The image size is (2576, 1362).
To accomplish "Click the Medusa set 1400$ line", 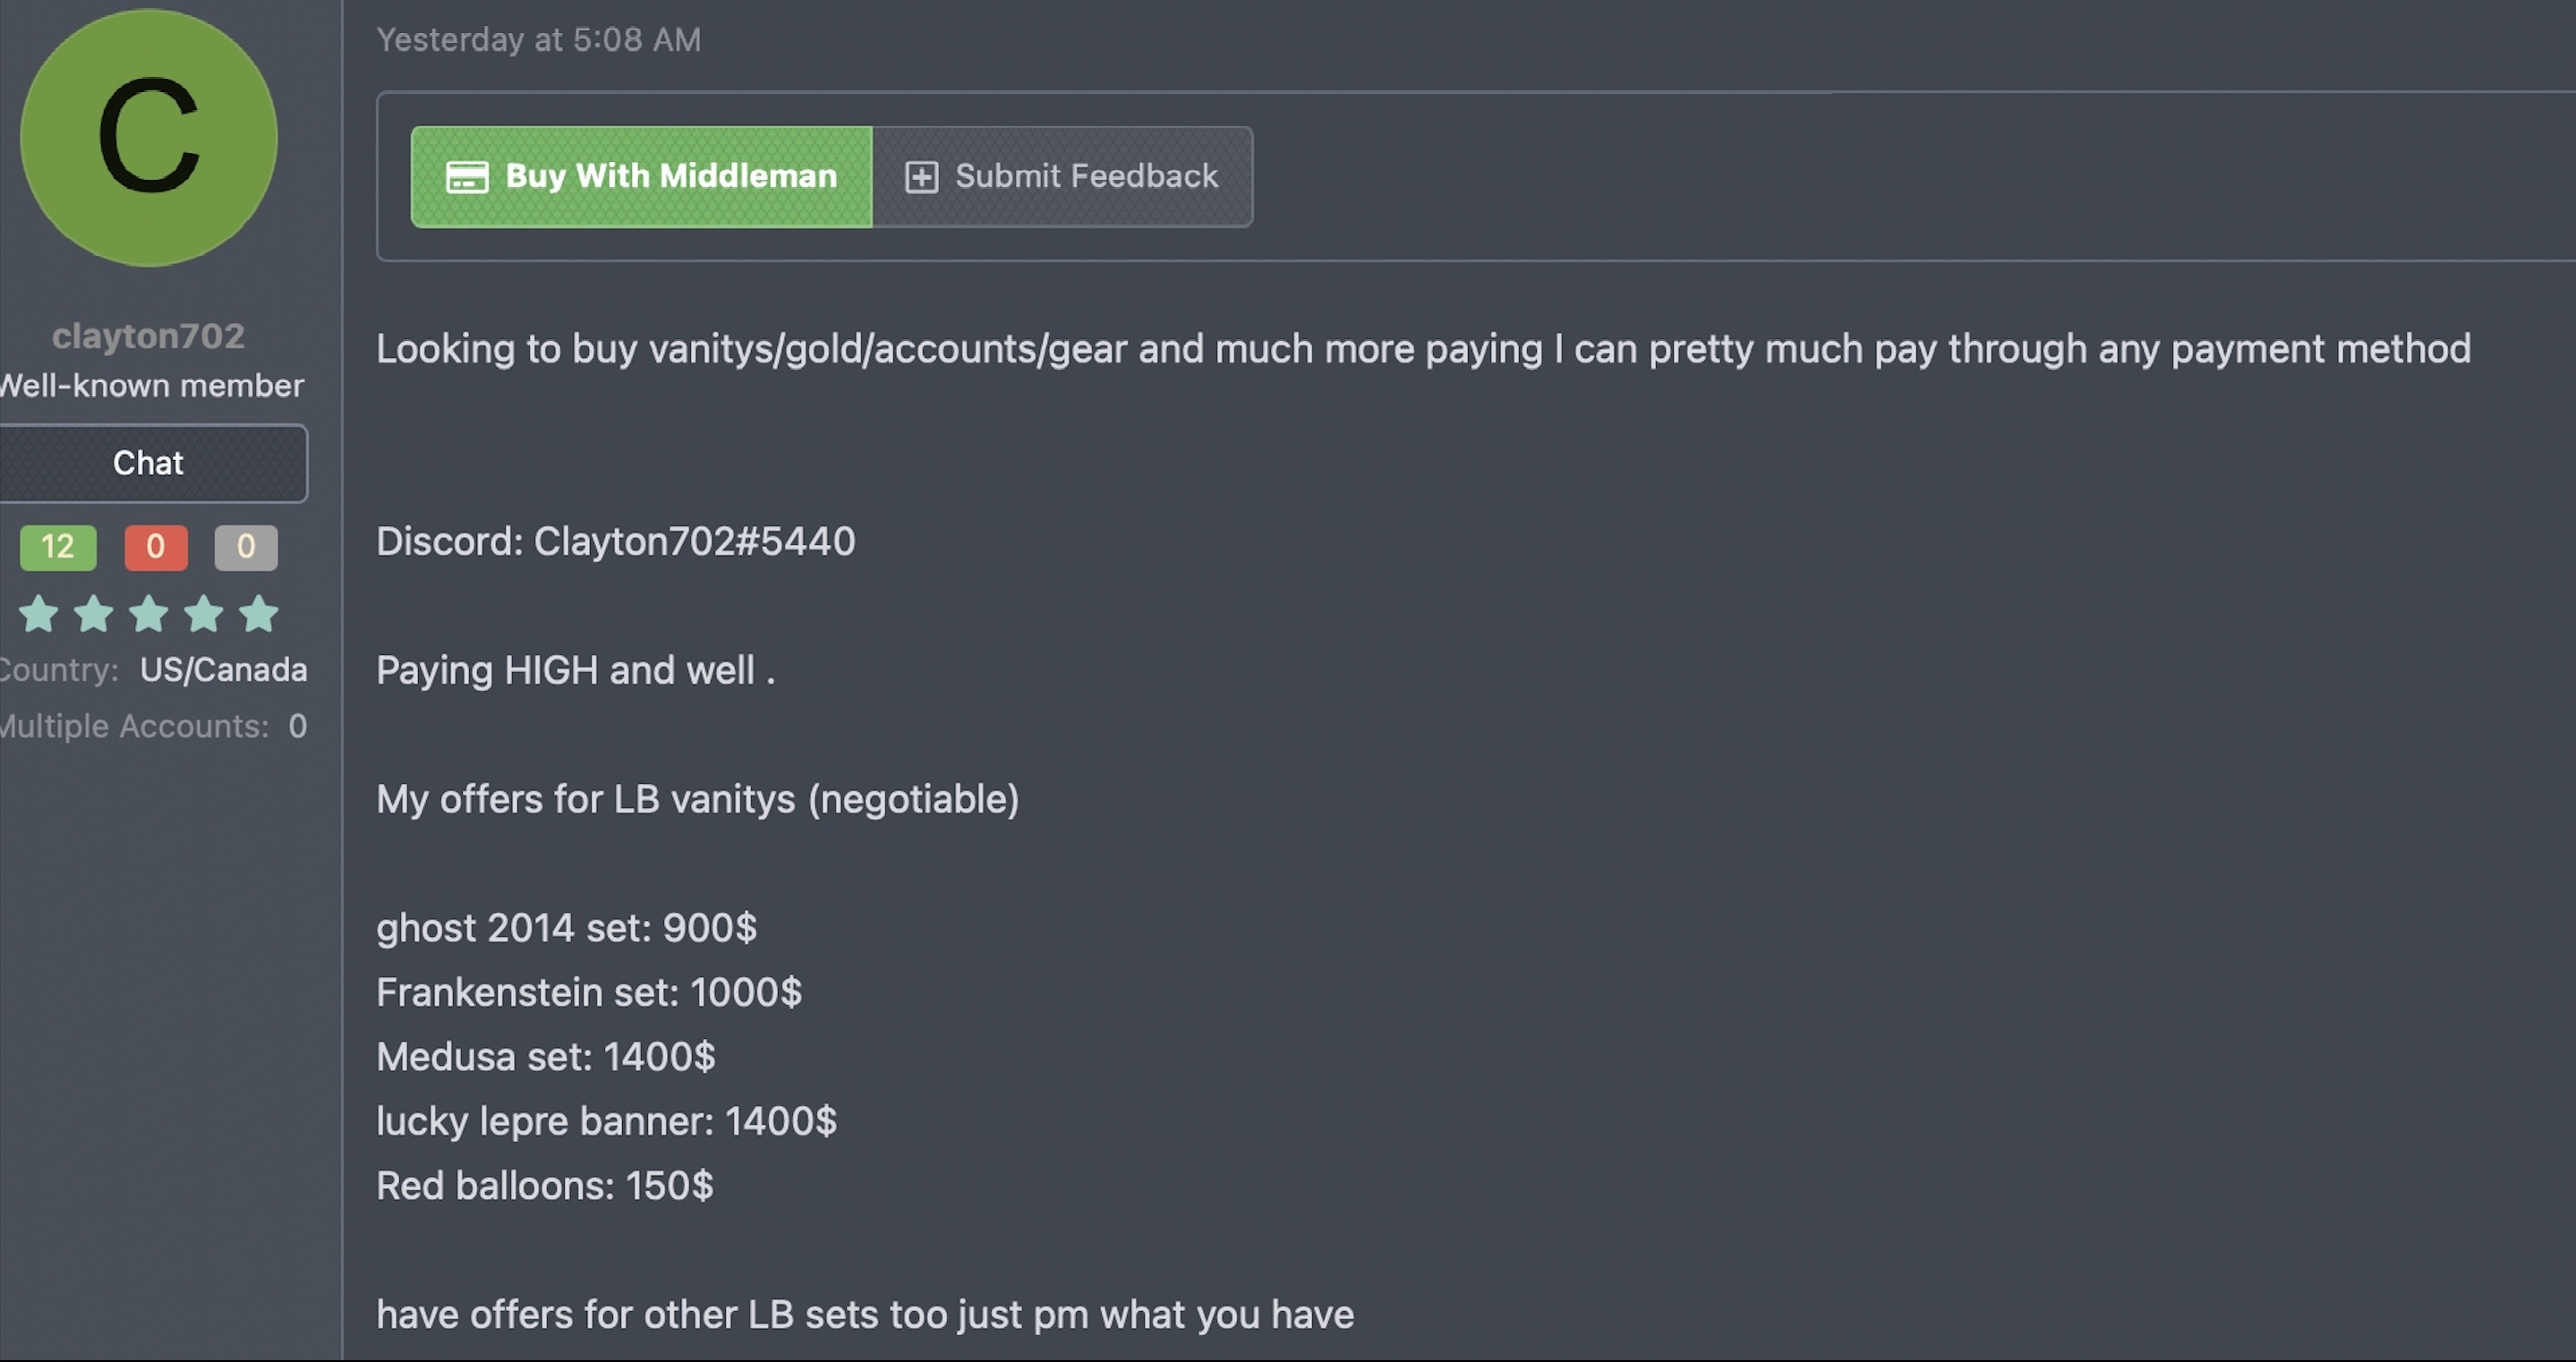I will point(545,1057).
